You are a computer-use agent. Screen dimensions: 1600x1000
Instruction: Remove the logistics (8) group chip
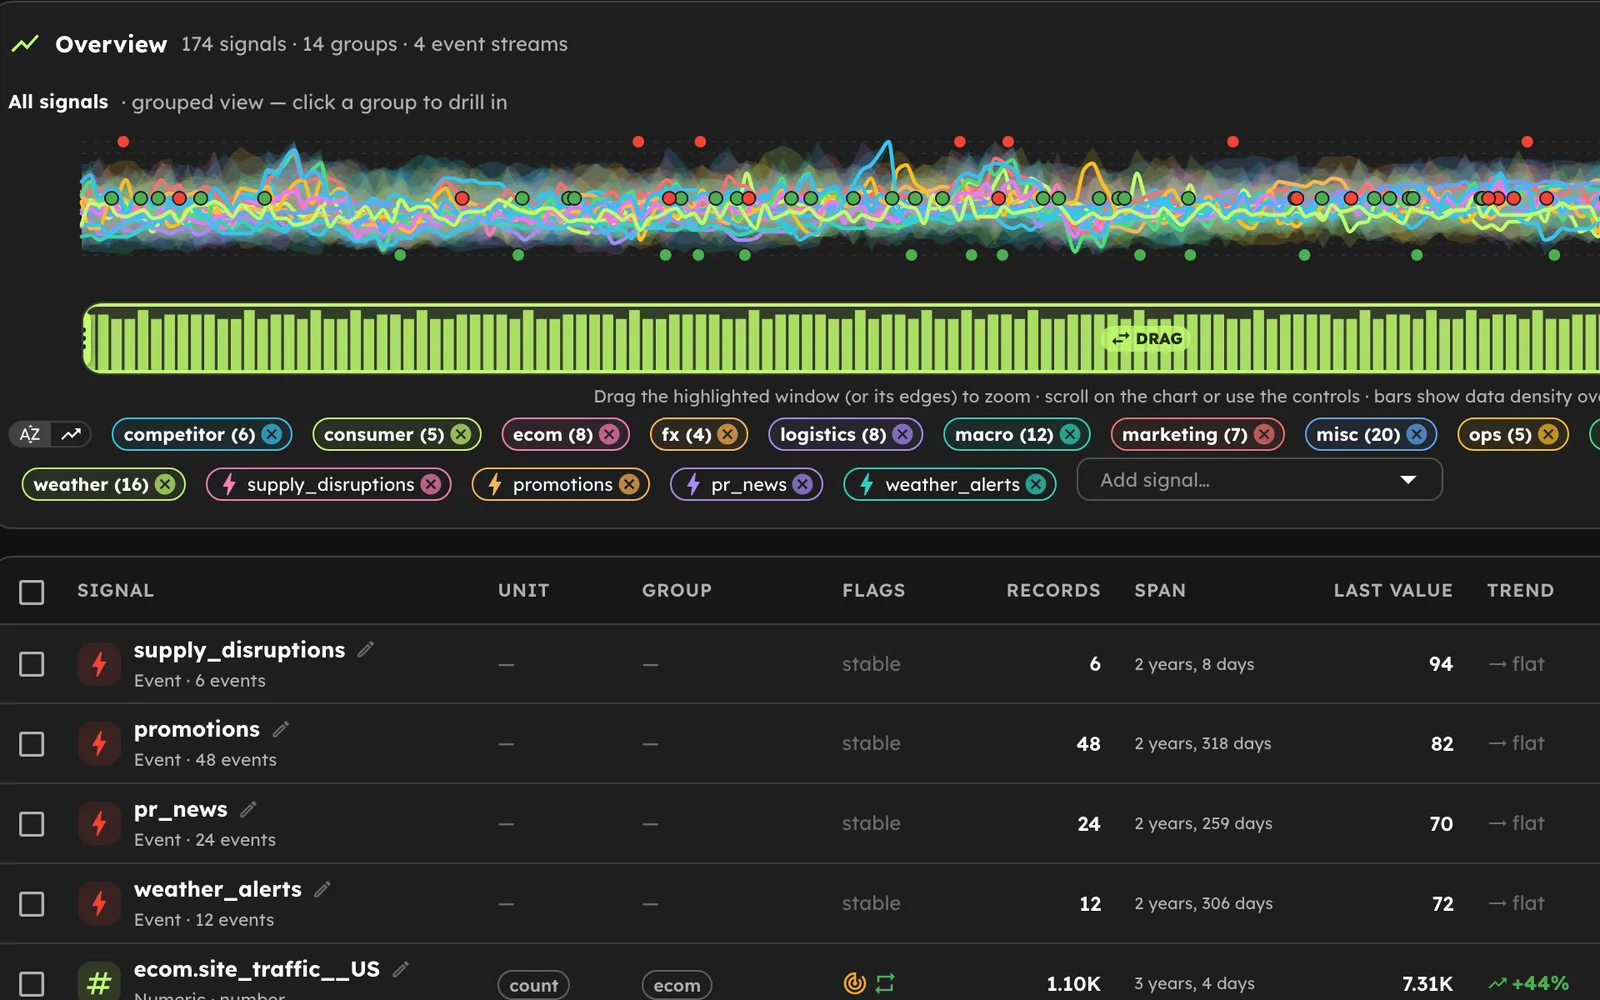902,434
